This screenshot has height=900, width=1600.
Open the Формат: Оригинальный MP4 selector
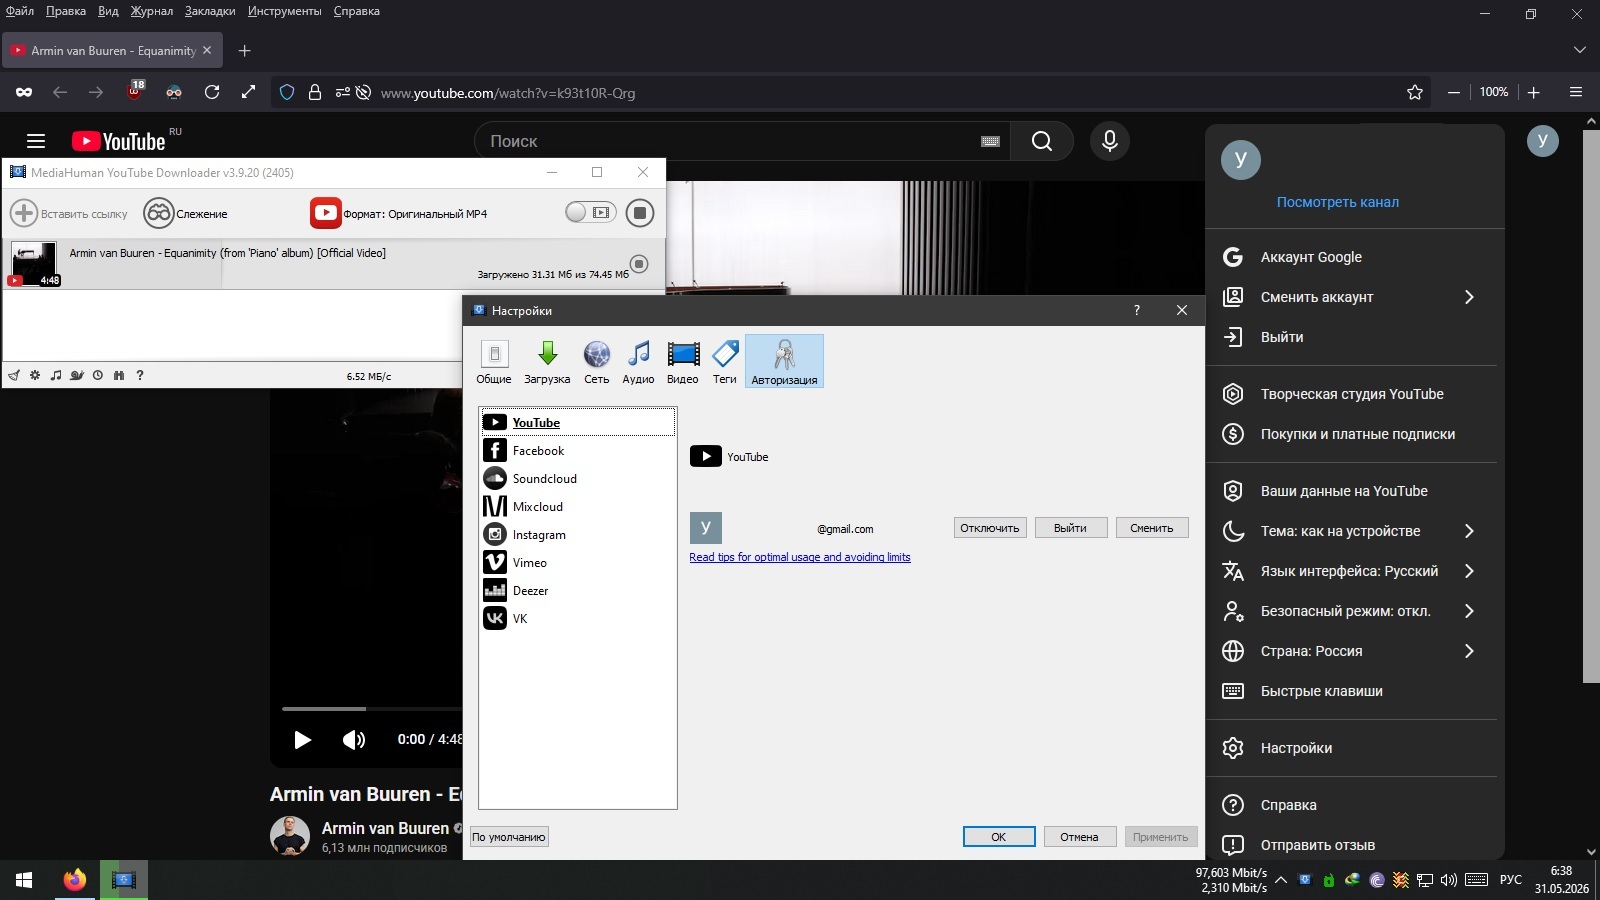coord(399,213)
